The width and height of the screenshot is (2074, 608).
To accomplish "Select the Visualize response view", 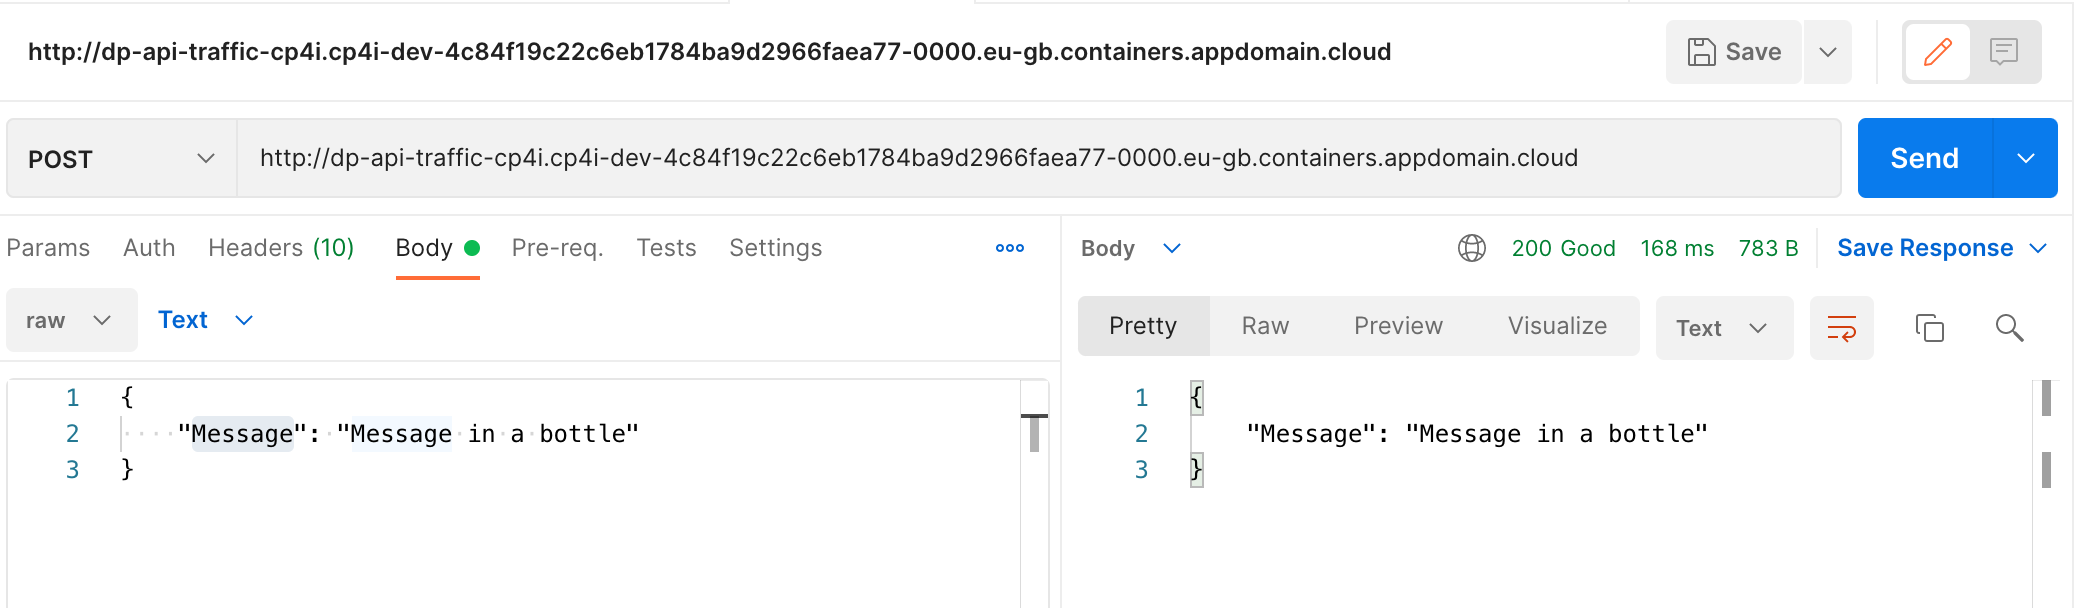I will 1557,326.
